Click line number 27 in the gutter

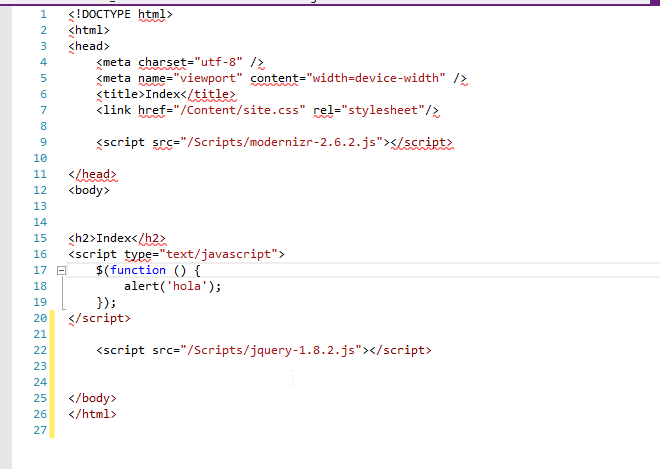[40, 430]
